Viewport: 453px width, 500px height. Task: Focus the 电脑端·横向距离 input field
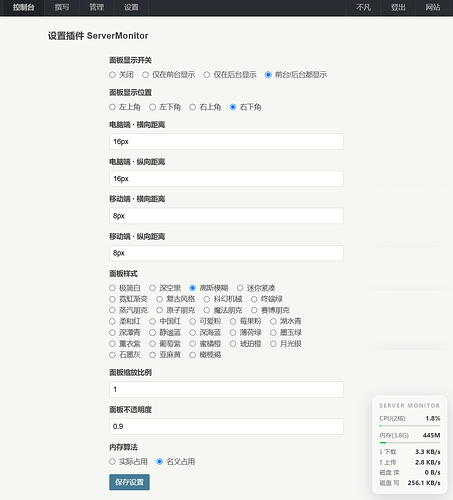[x=226, y=142]
